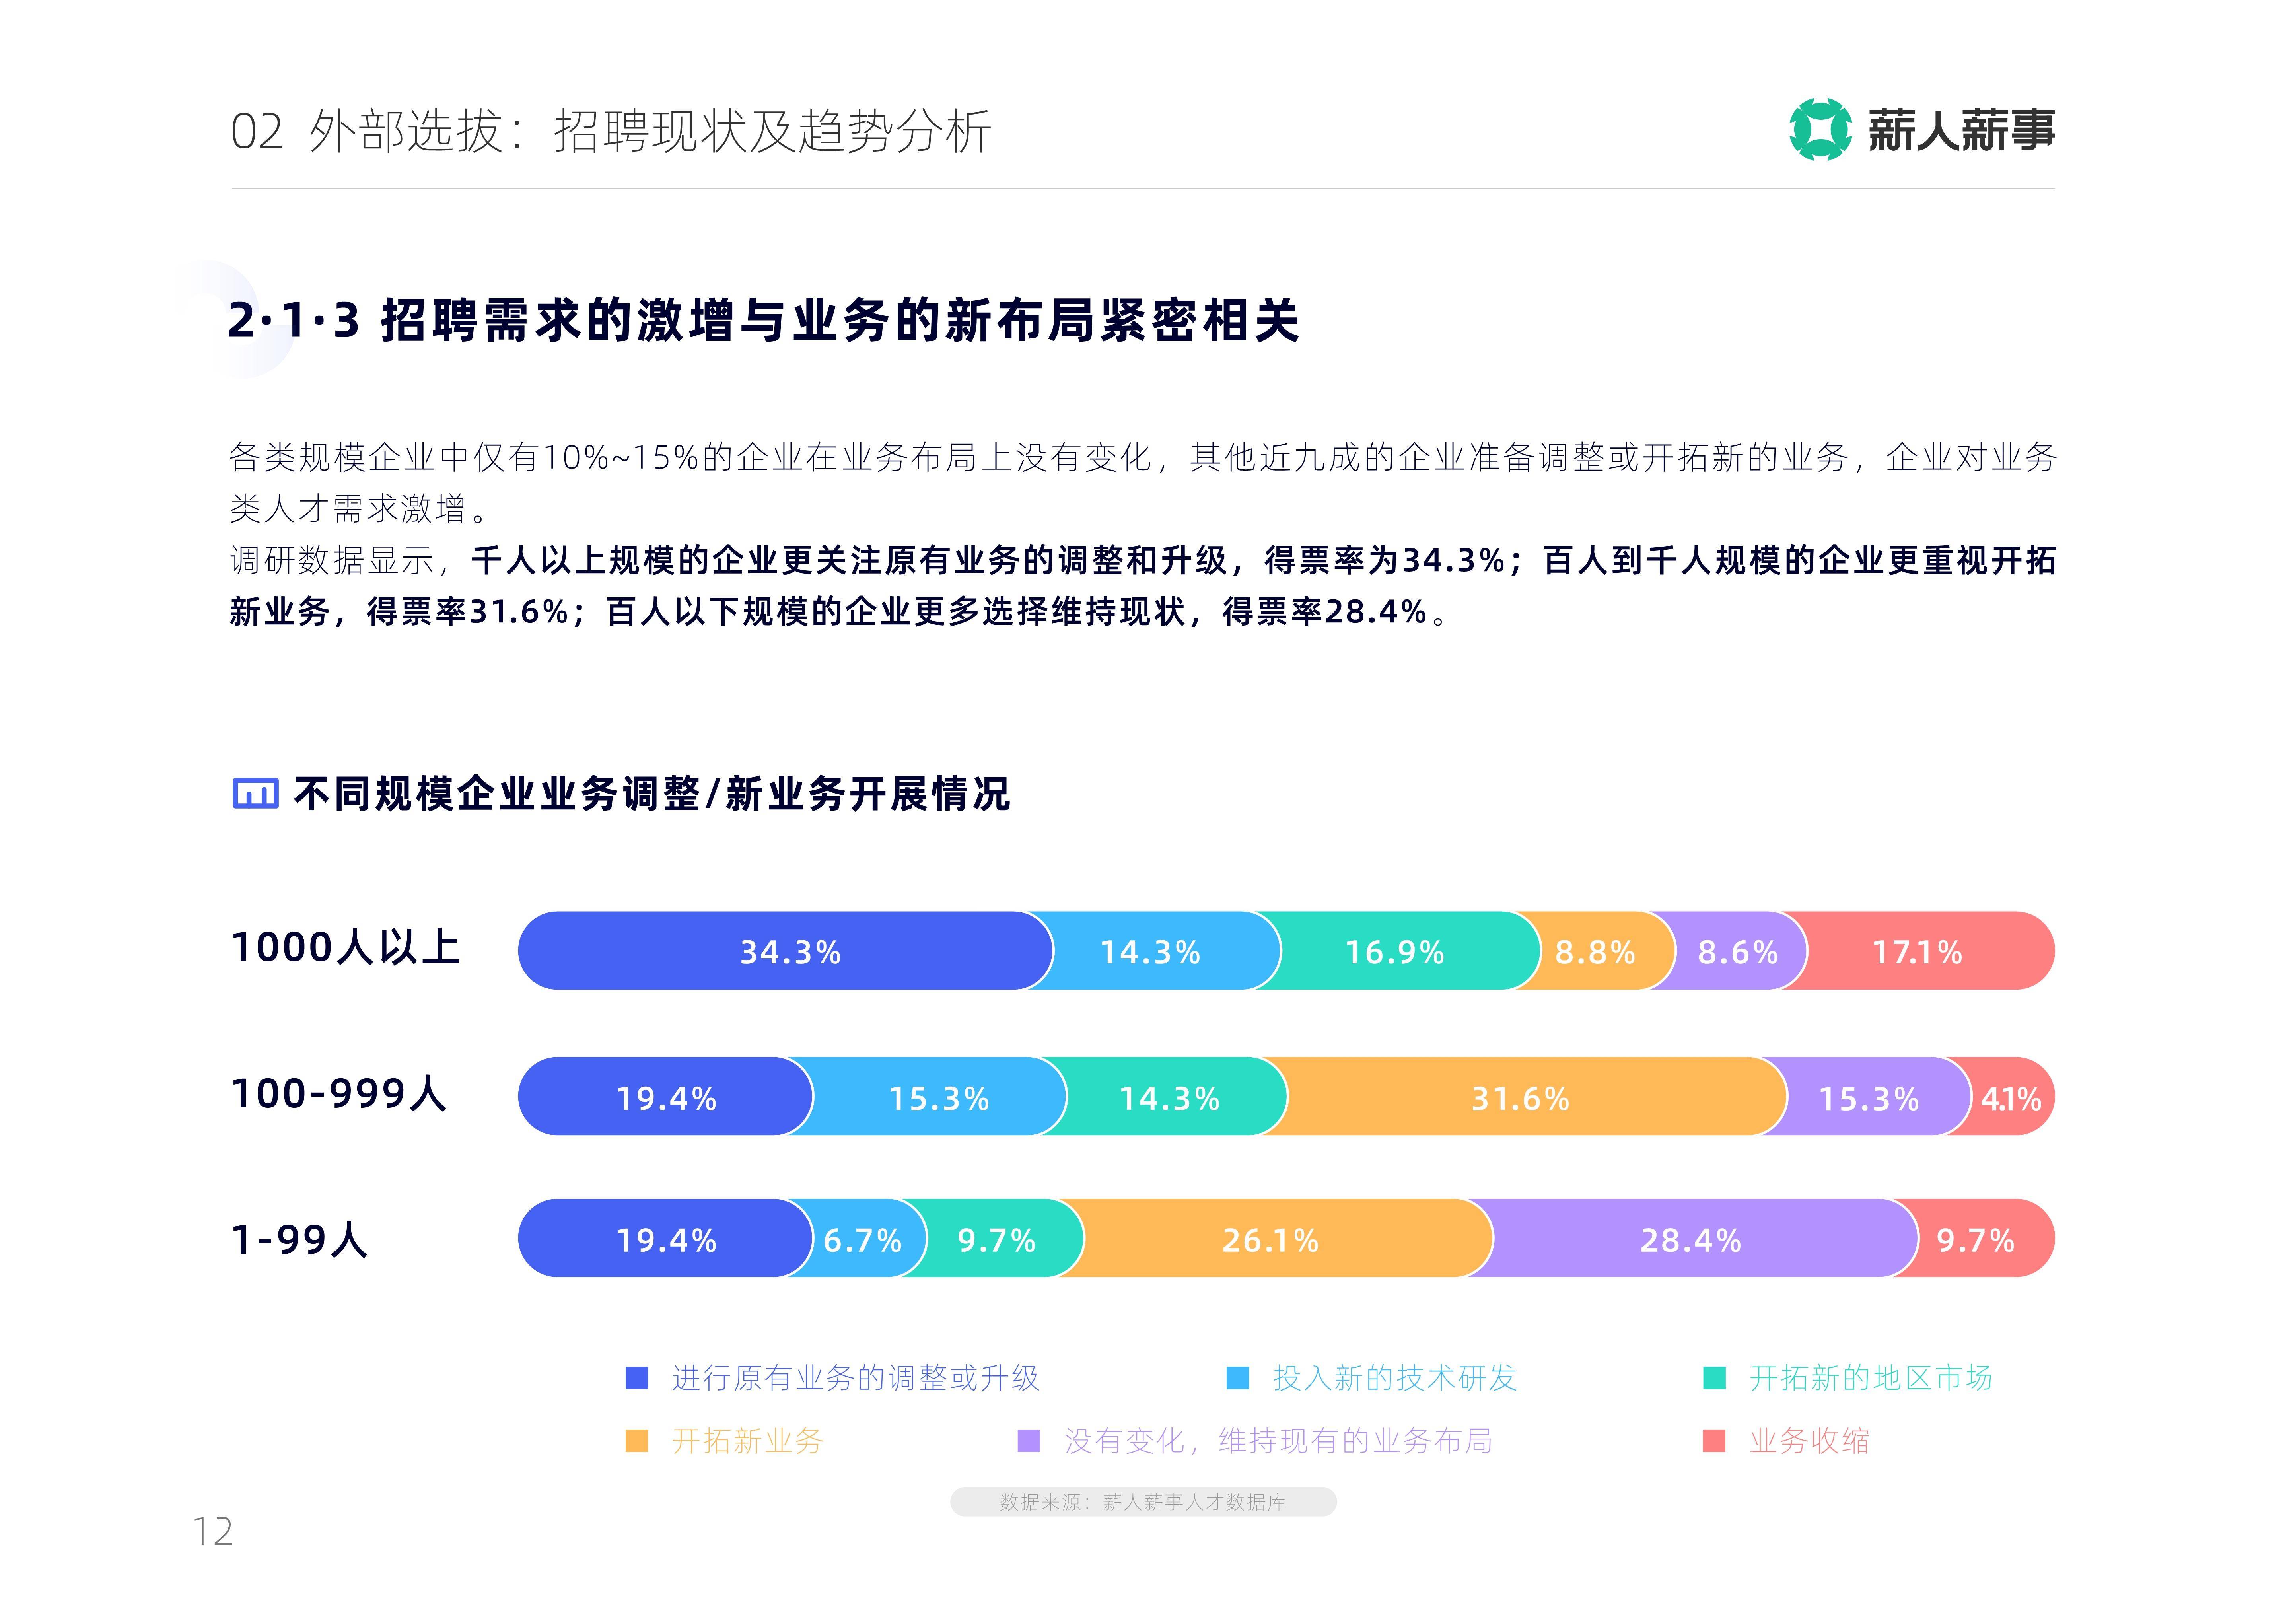Click the red legend swatch for 业务收缩
Image resolution: width=2287 pixels, height=1624 pixels.
1714,1441
